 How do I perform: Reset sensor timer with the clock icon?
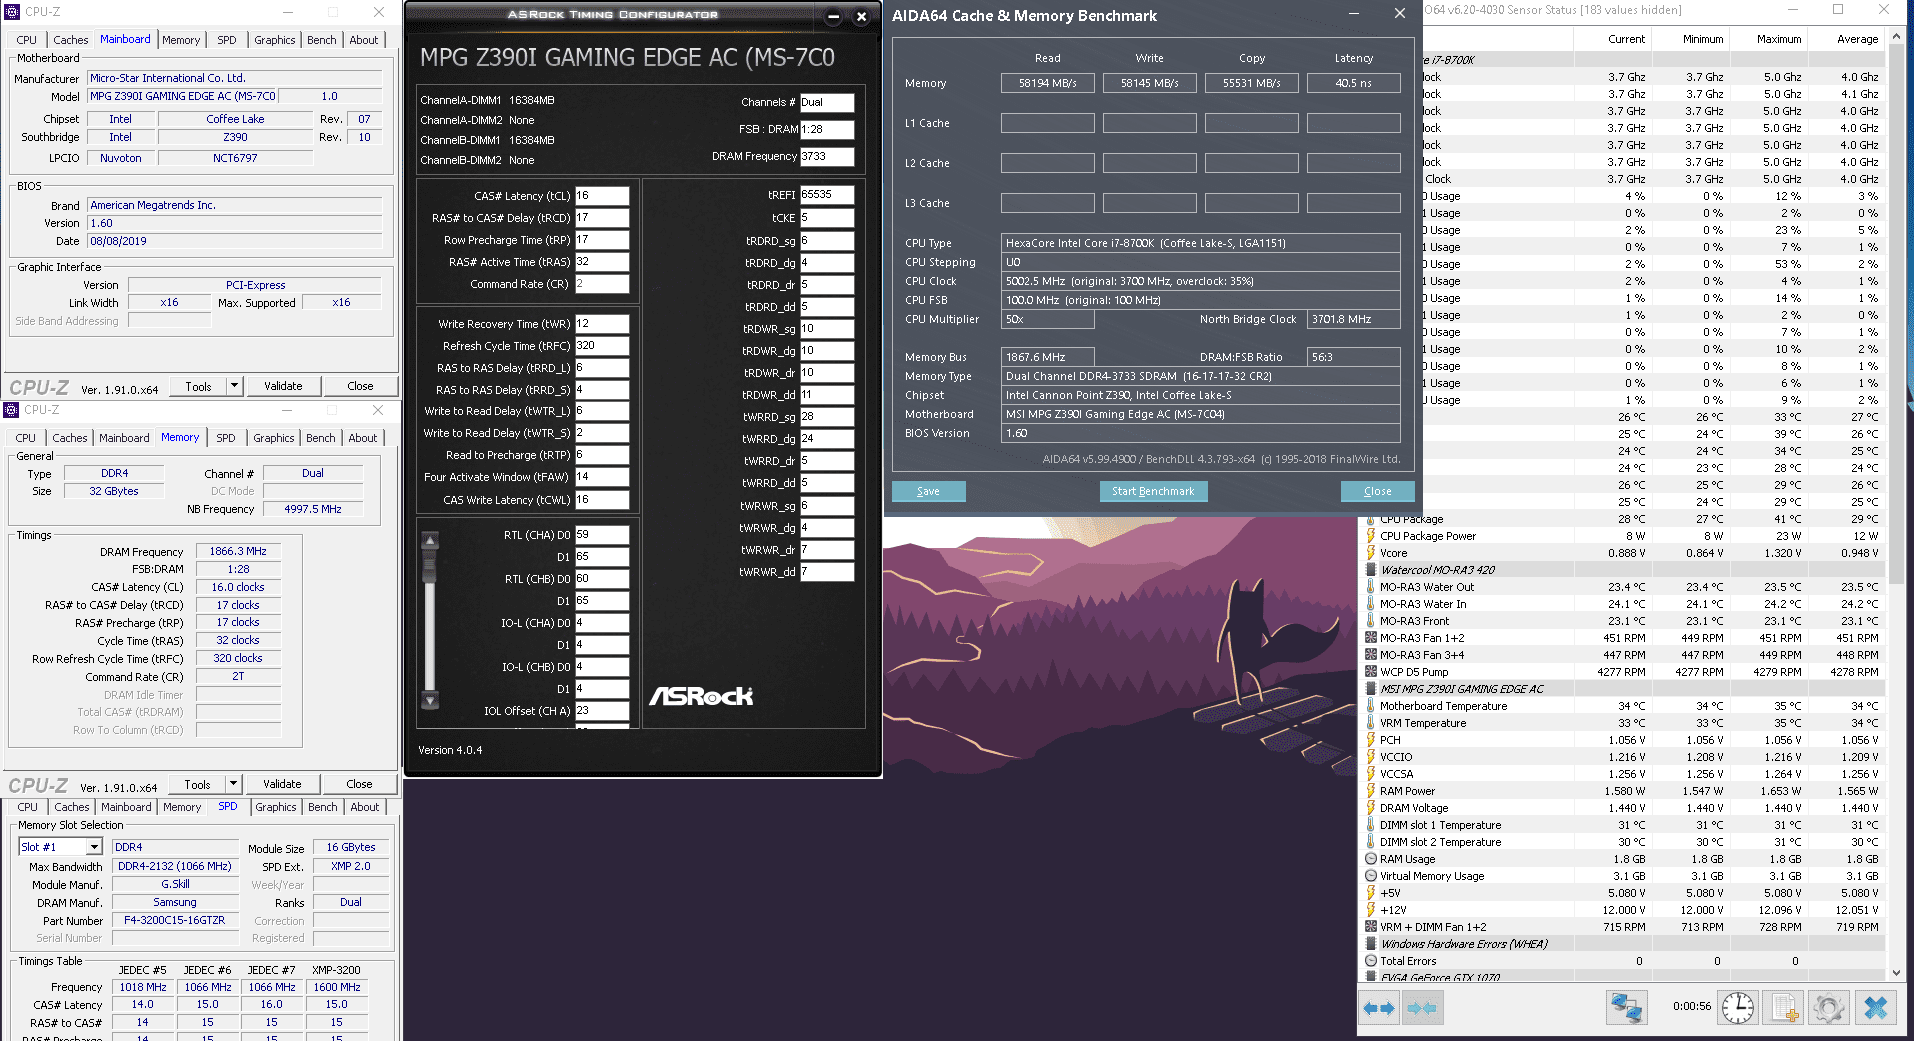click(x=1738, y=1008)
